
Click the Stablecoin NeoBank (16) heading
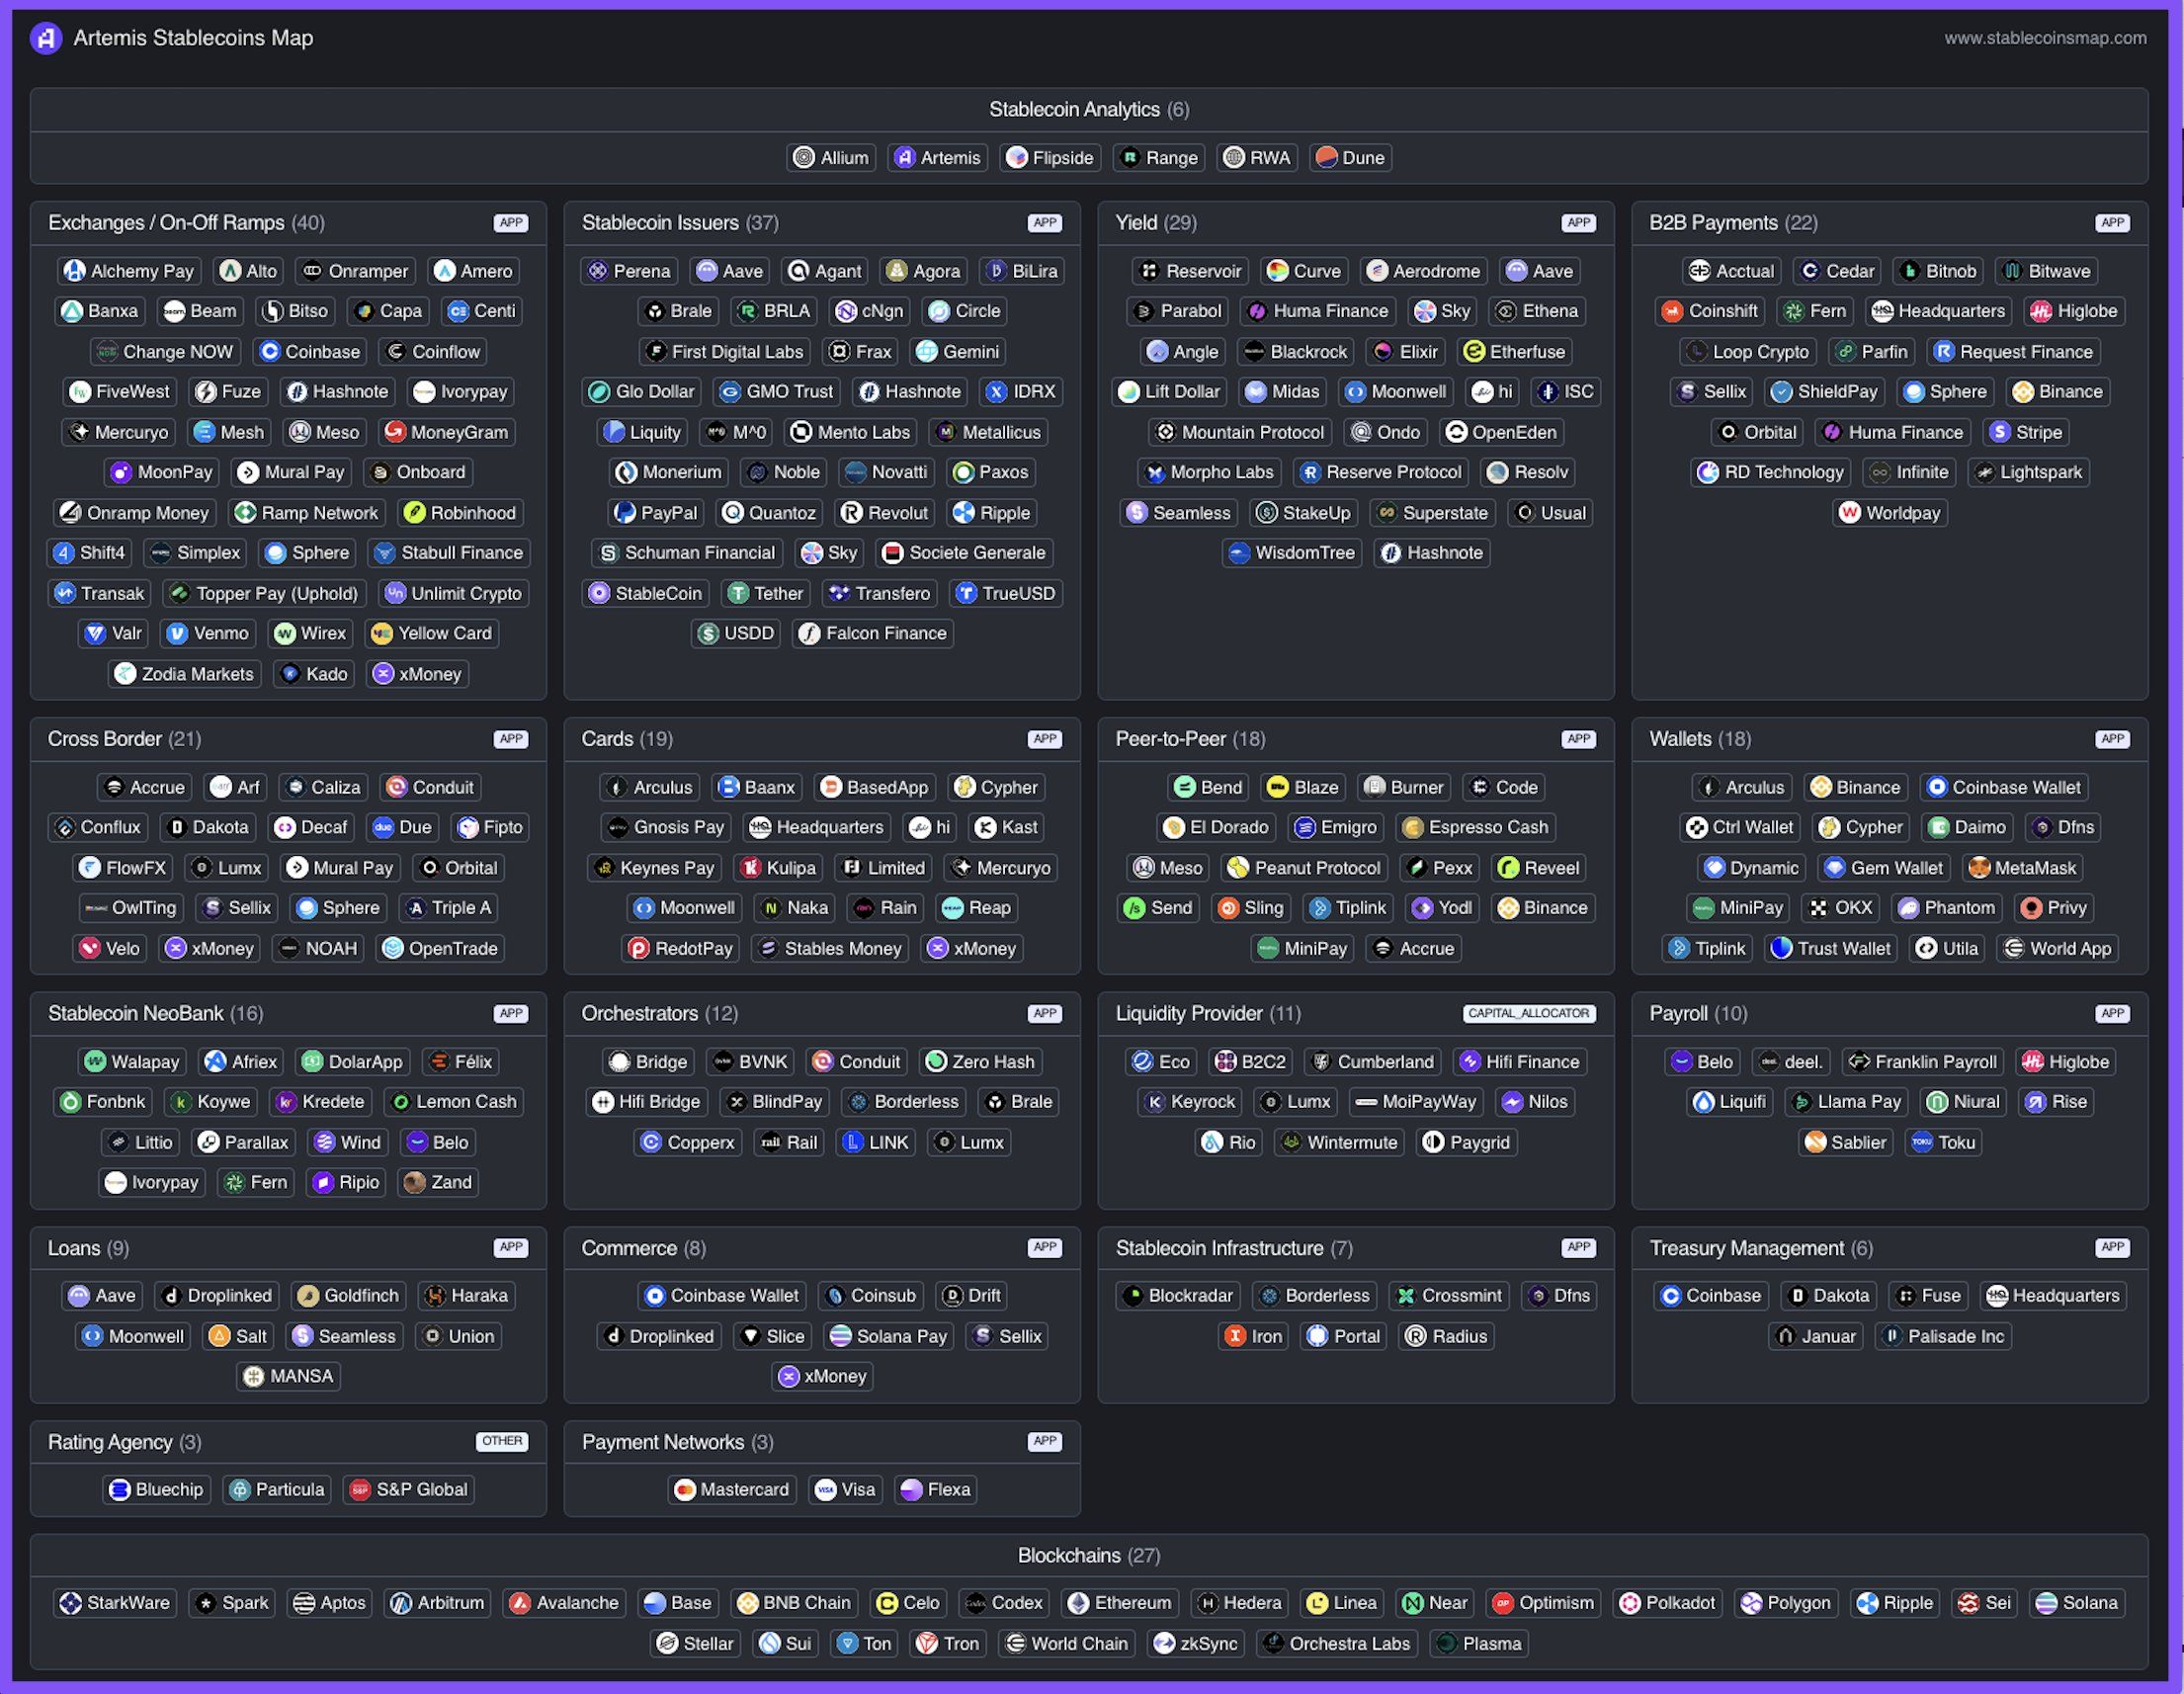[156, 1013]
